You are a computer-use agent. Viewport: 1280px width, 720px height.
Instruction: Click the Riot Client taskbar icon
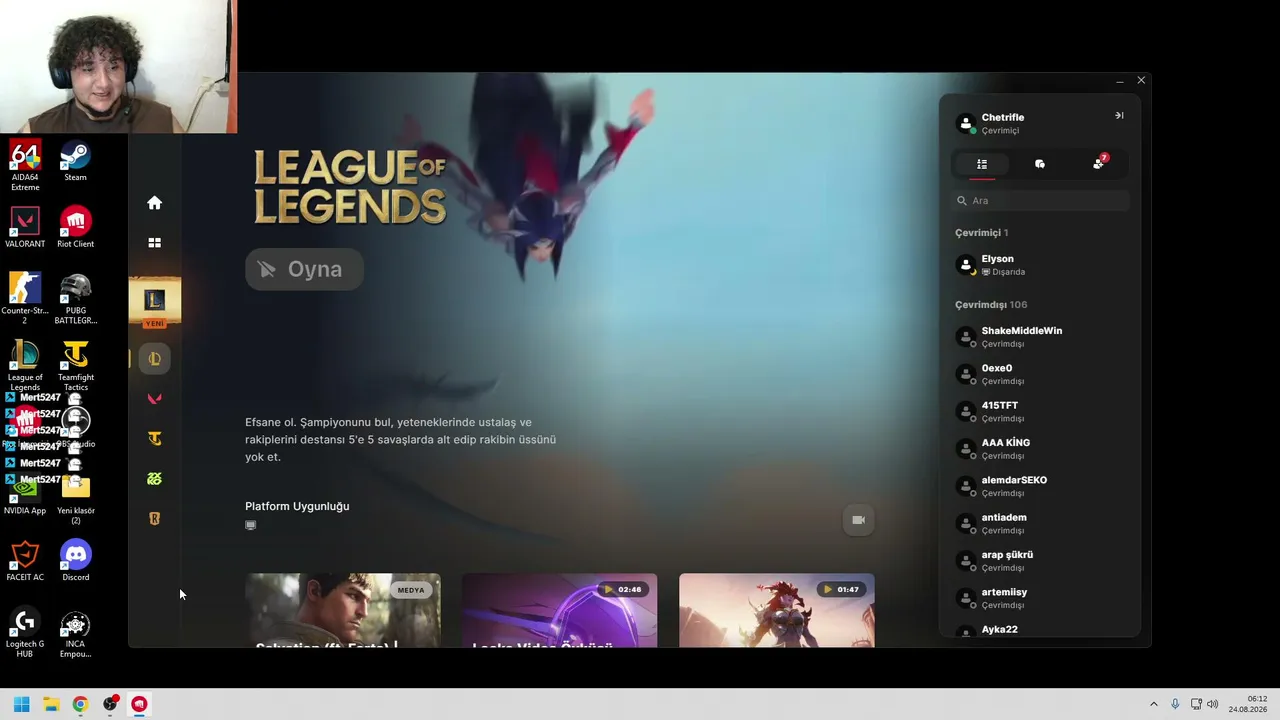coord(139,704)
